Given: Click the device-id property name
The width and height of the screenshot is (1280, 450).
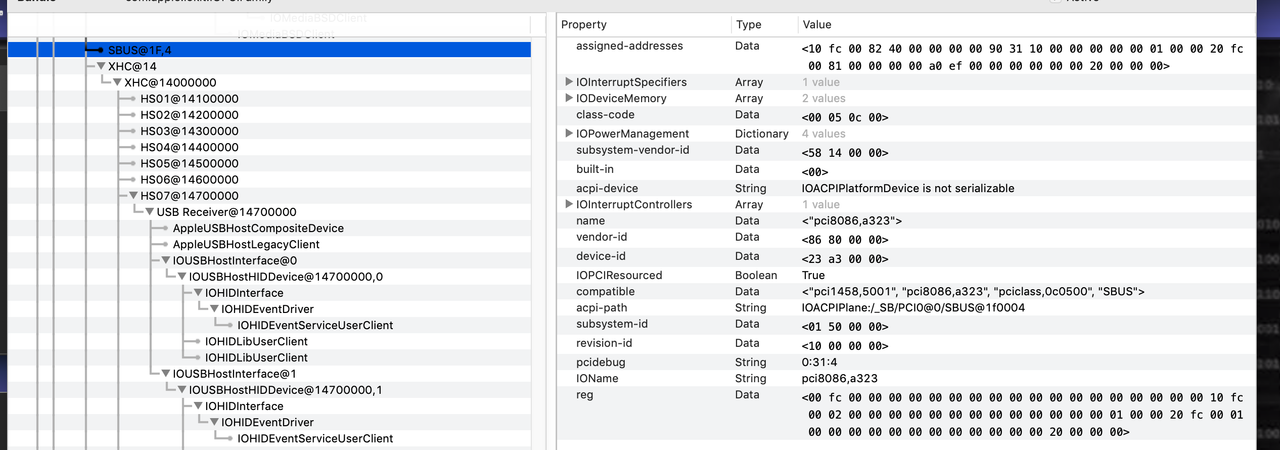Looking at the screenshot, I should pos(602,257).
